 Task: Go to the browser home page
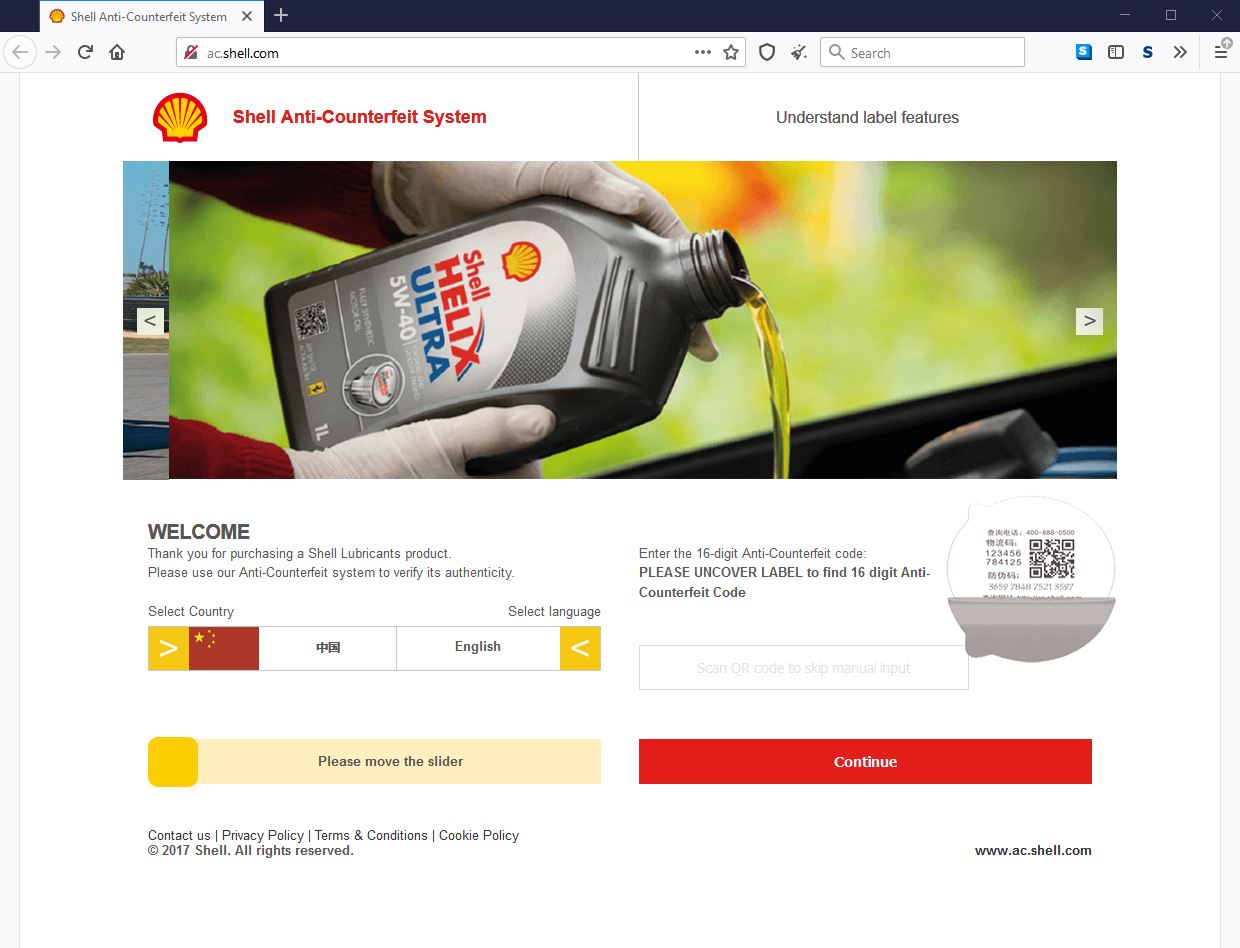click(117, 52)
